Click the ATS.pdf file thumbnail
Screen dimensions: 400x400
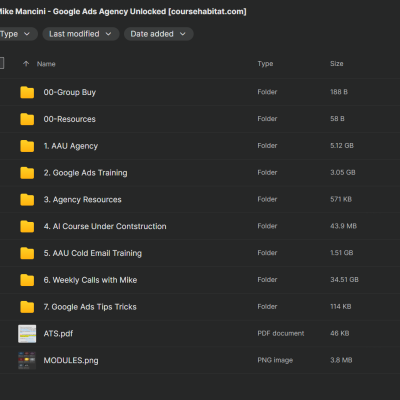point(27,334)
